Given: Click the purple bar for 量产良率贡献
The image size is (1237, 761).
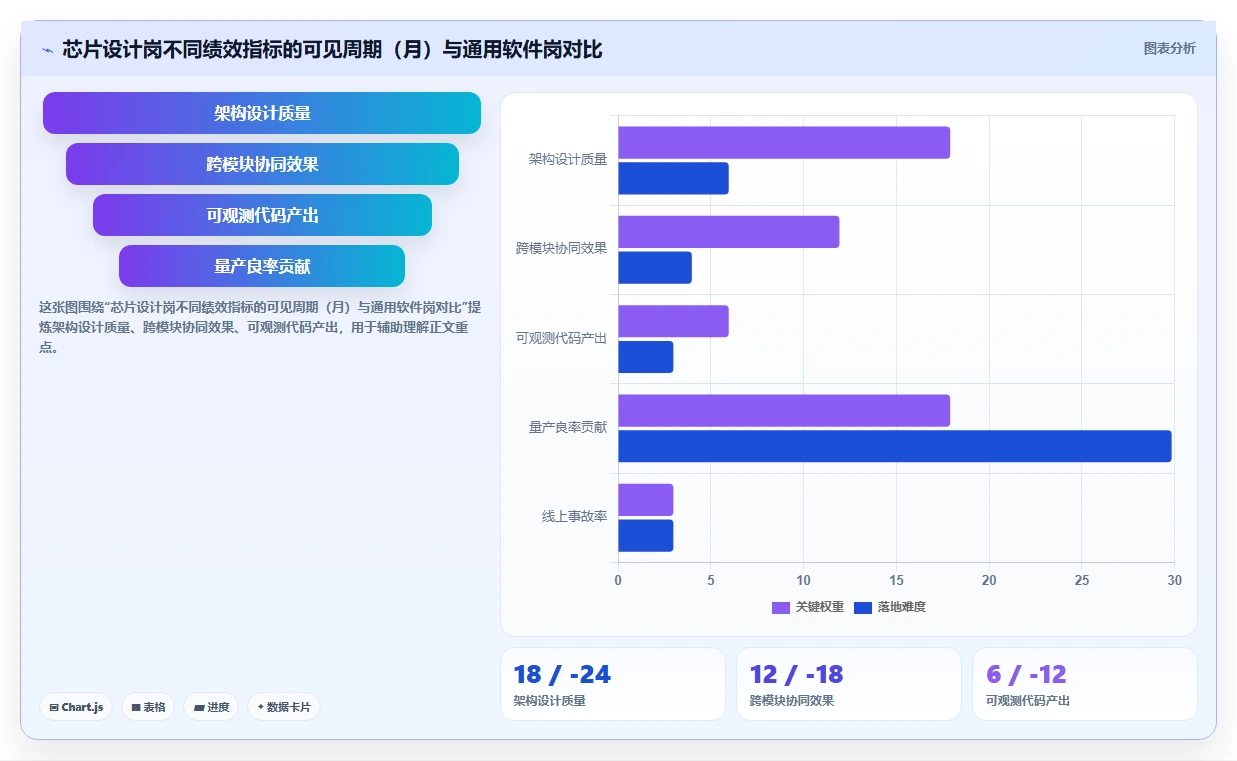Looking at the screenshot, I should point(784,410).
